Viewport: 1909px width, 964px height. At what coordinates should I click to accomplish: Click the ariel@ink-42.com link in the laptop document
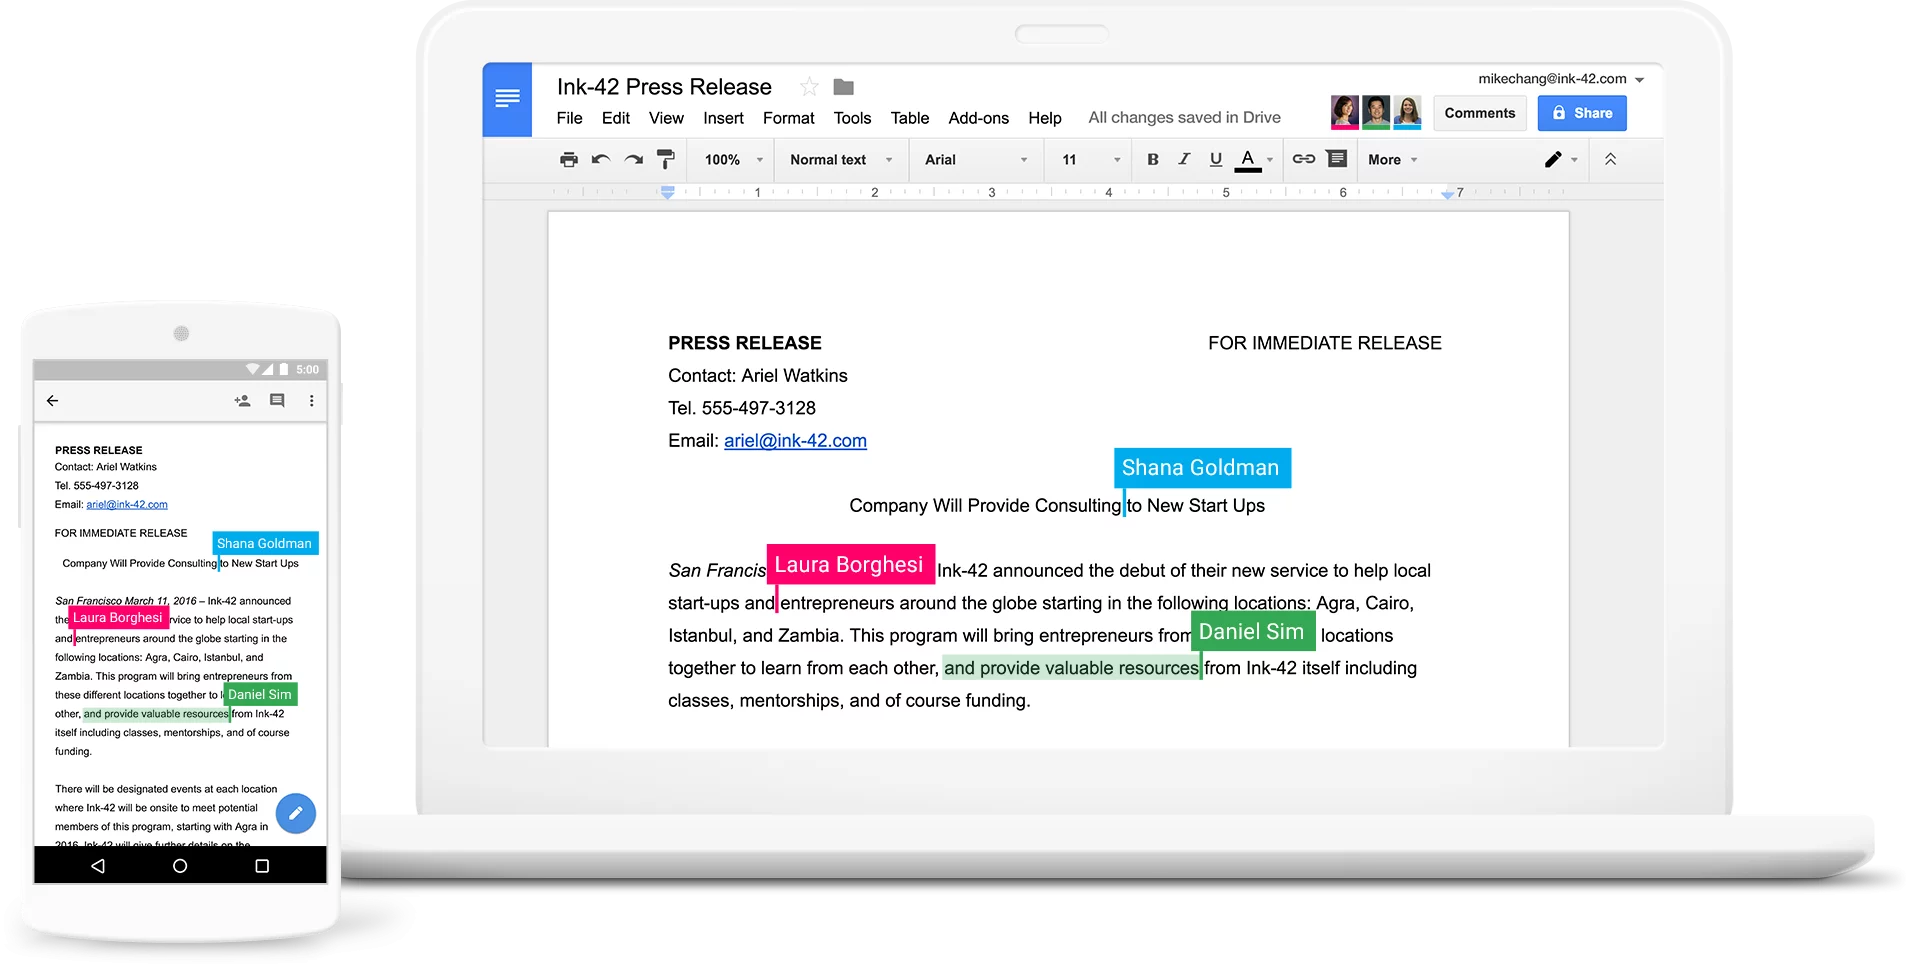tap(795, 441)
